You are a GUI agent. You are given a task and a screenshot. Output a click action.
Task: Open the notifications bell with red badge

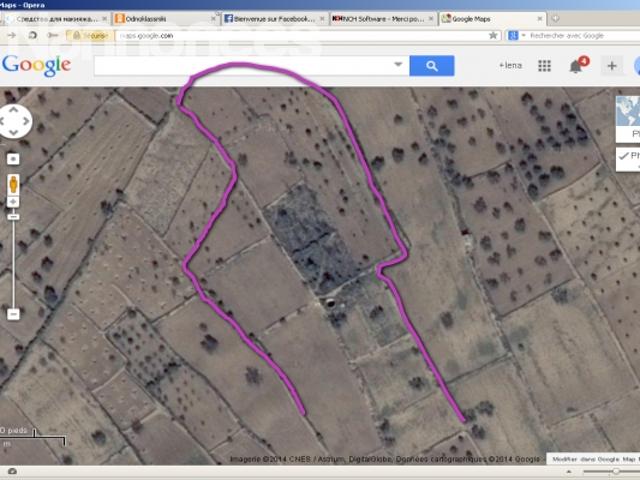click(578, 65)
